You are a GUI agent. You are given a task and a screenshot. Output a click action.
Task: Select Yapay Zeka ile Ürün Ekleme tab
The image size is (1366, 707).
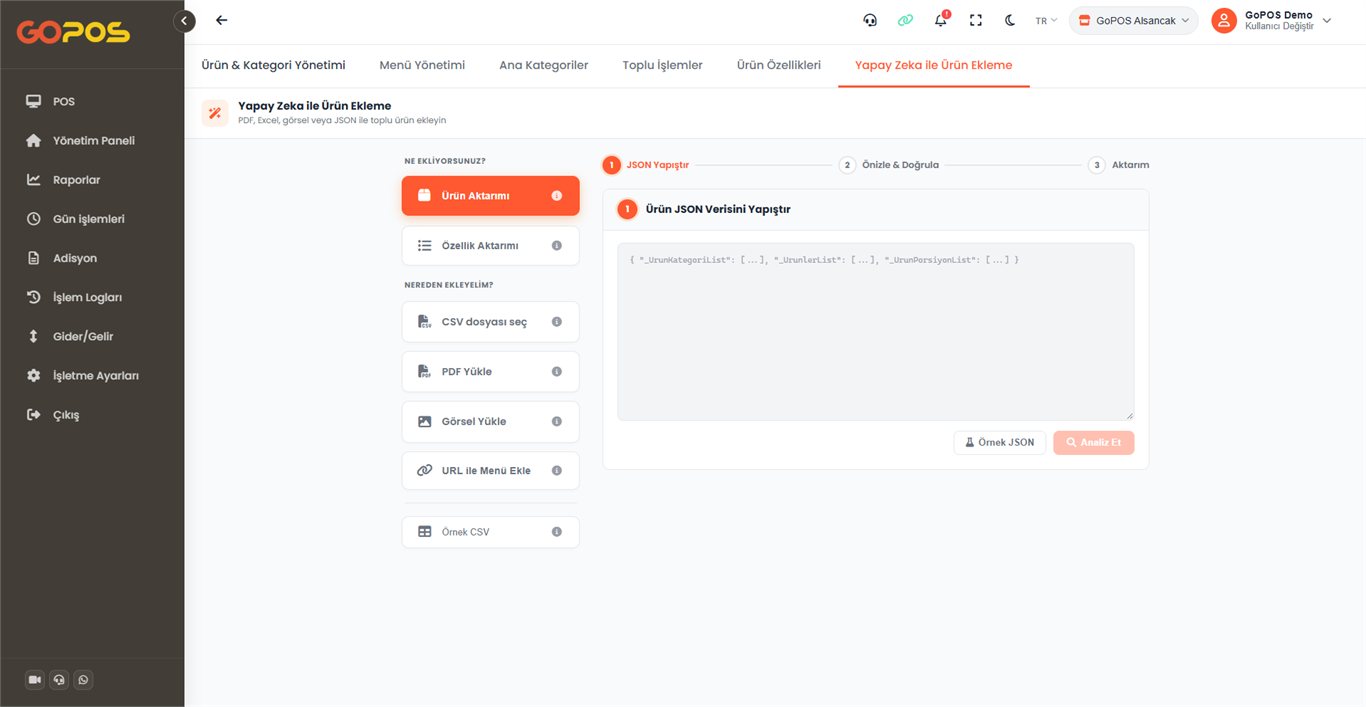(933, 65)
